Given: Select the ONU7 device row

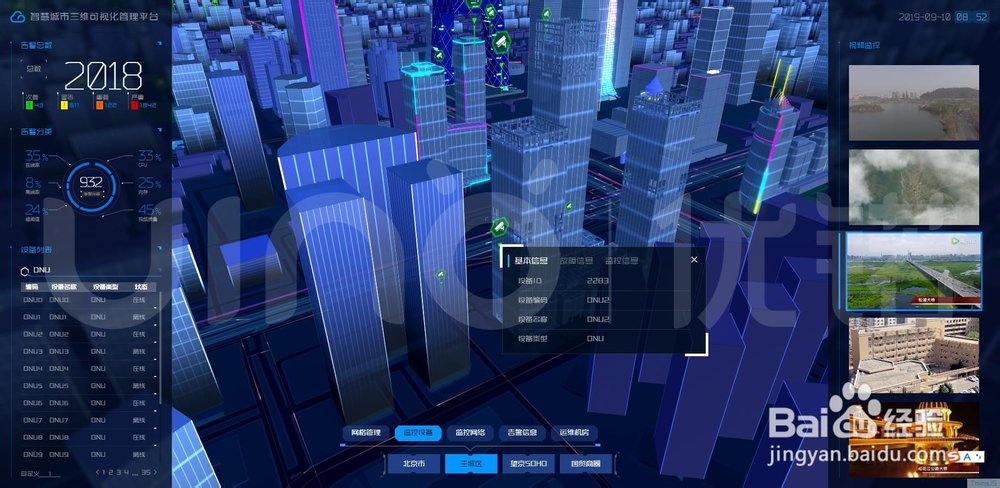Looking at the screenshot, I should pos(88,420).
